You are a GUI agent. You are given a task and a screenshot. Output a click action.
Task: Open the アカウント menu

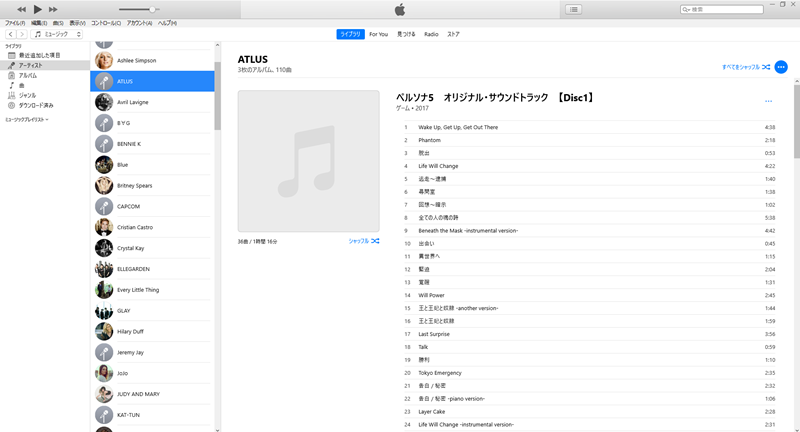point(139,23)
